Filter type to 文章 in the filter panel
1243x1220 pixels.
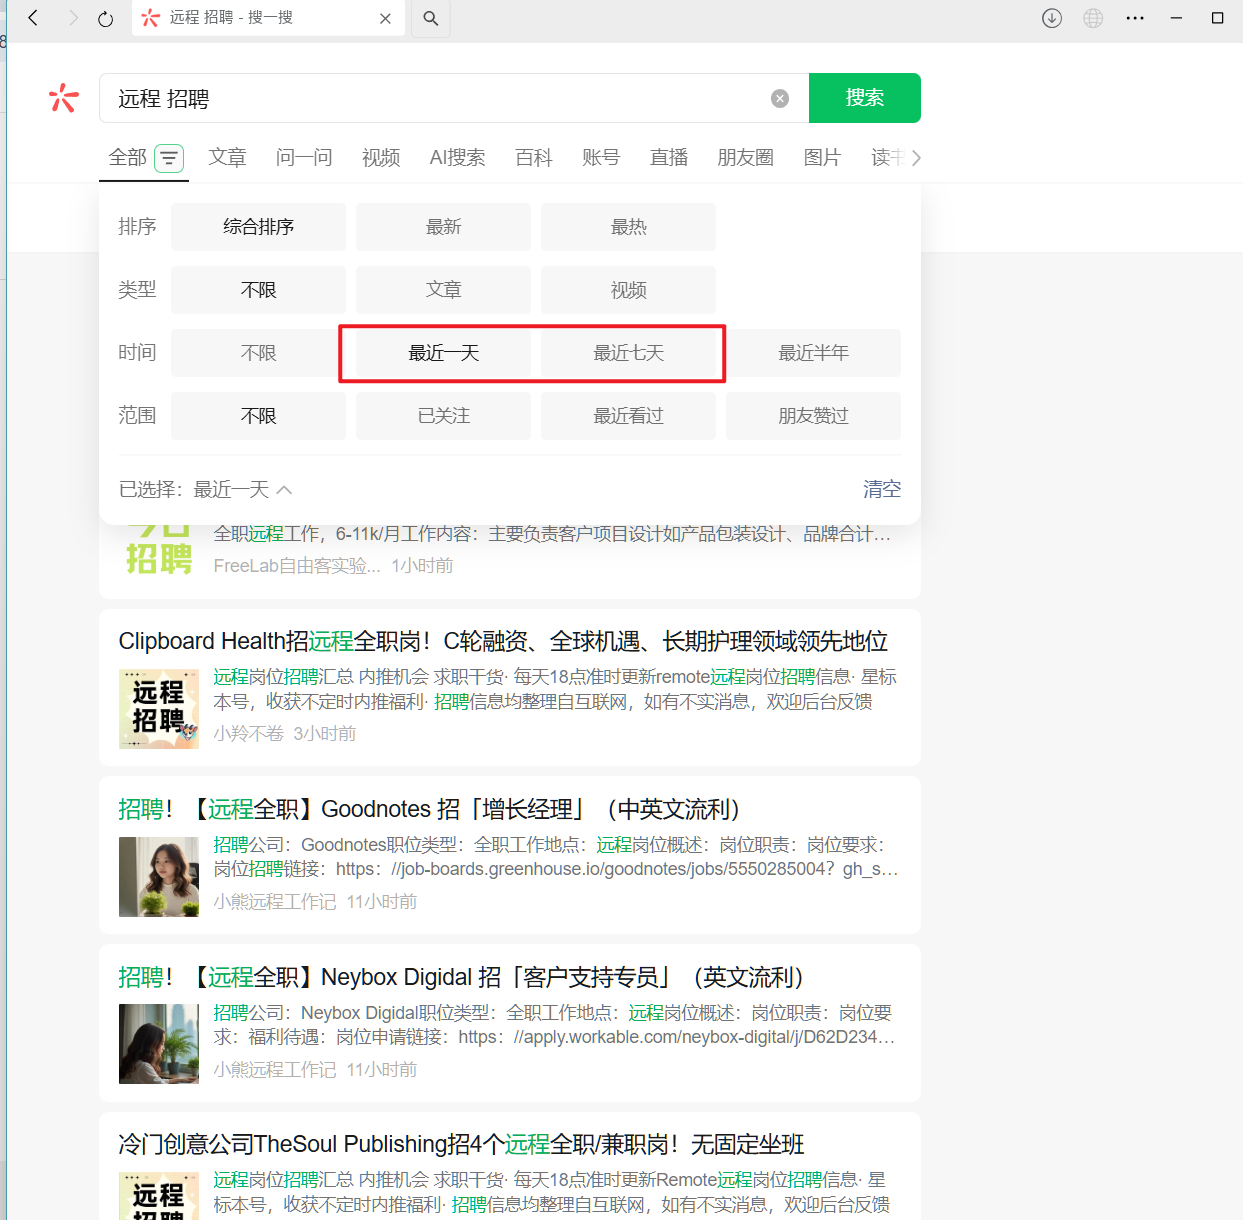pos(443,290)
